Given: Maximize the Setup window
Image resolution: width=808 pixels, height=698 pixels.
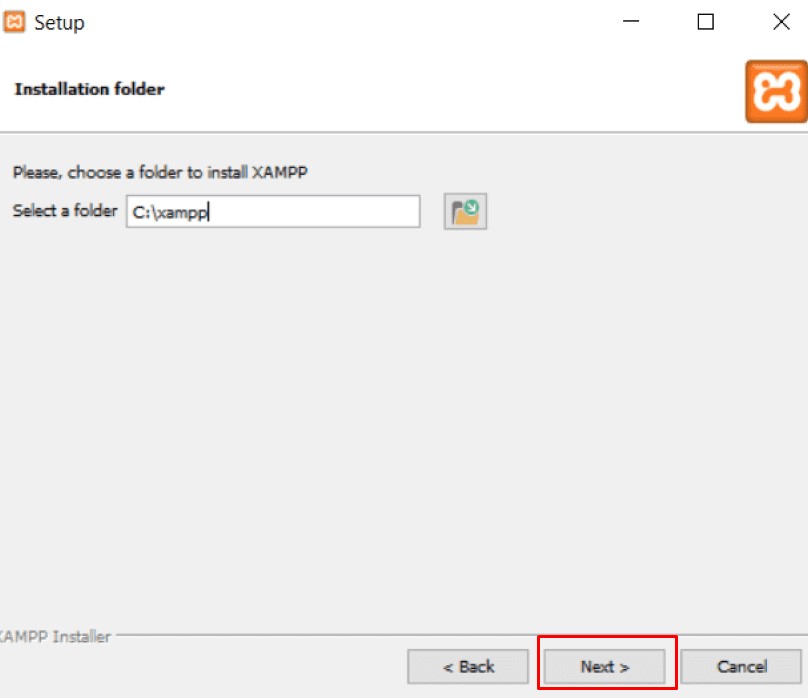Looking at the screenshot, I should click(x=705, y=22).
